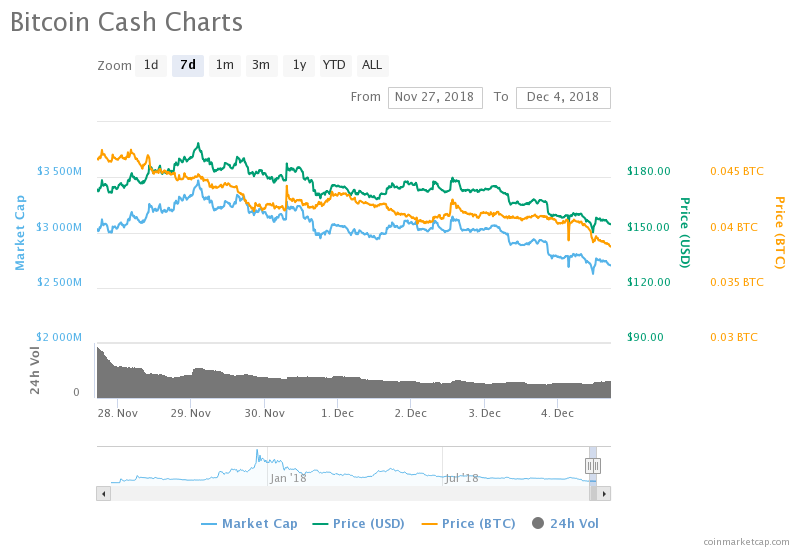This screenshot has width=800, height=550.
Task: Toggle Price (USD) series in legend
Action: (x=360, y=523)
